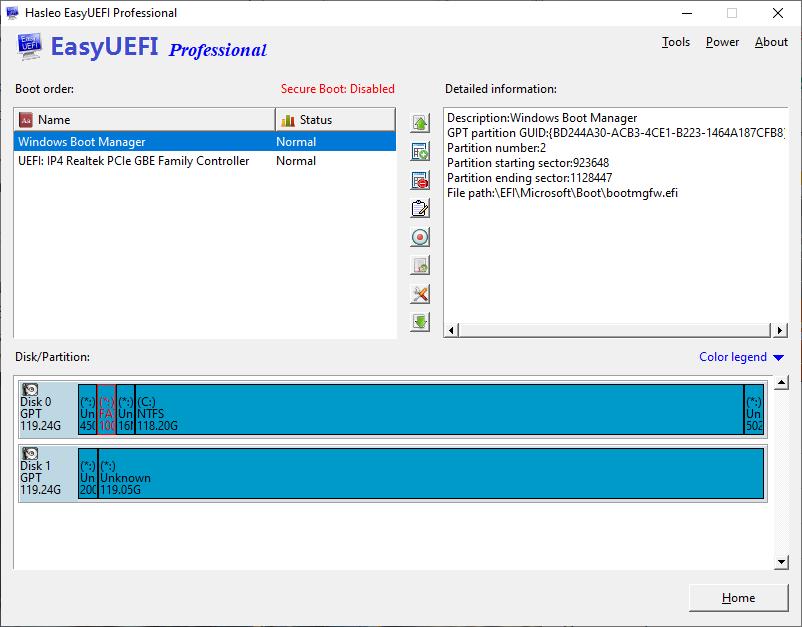
Task: Select the Unknown 119.05G partition on Disk 1
Action: [431, 474]
